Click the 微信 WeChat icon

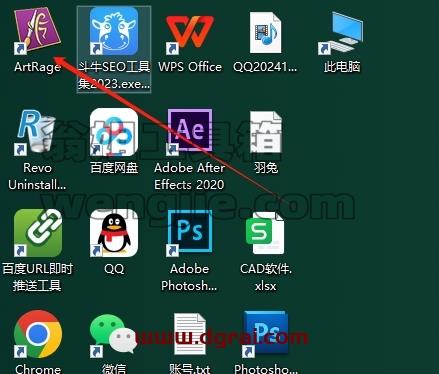pyautogui.click(x=114, y=334)
